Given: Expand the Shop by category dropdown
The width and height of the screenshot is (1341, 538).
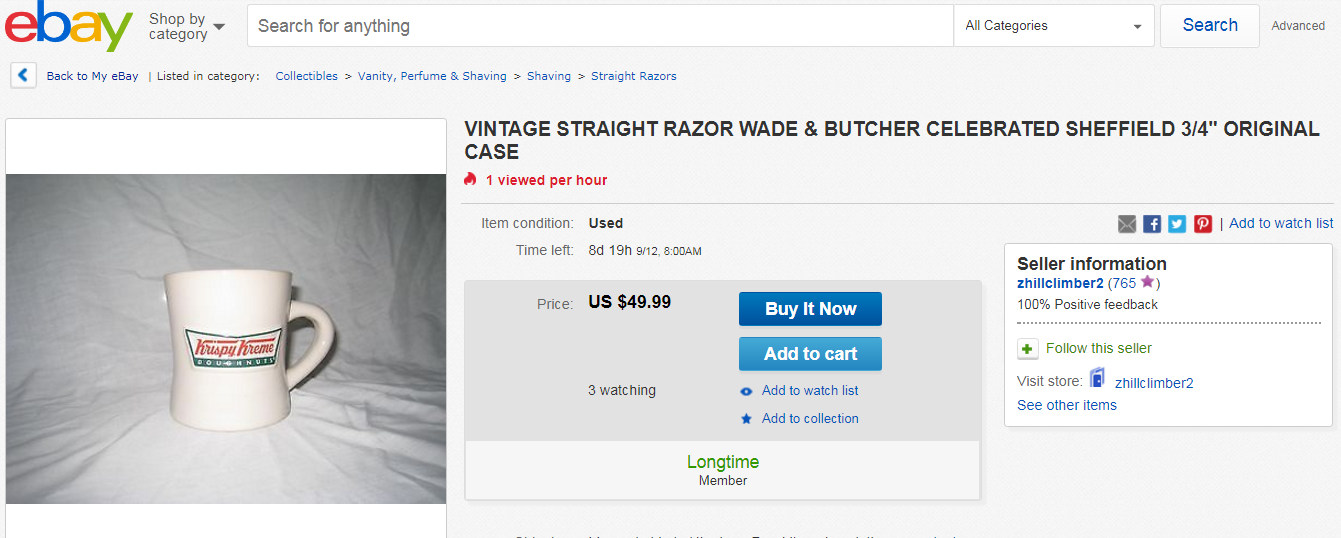Looking at the screenshot, I should 186,26.
